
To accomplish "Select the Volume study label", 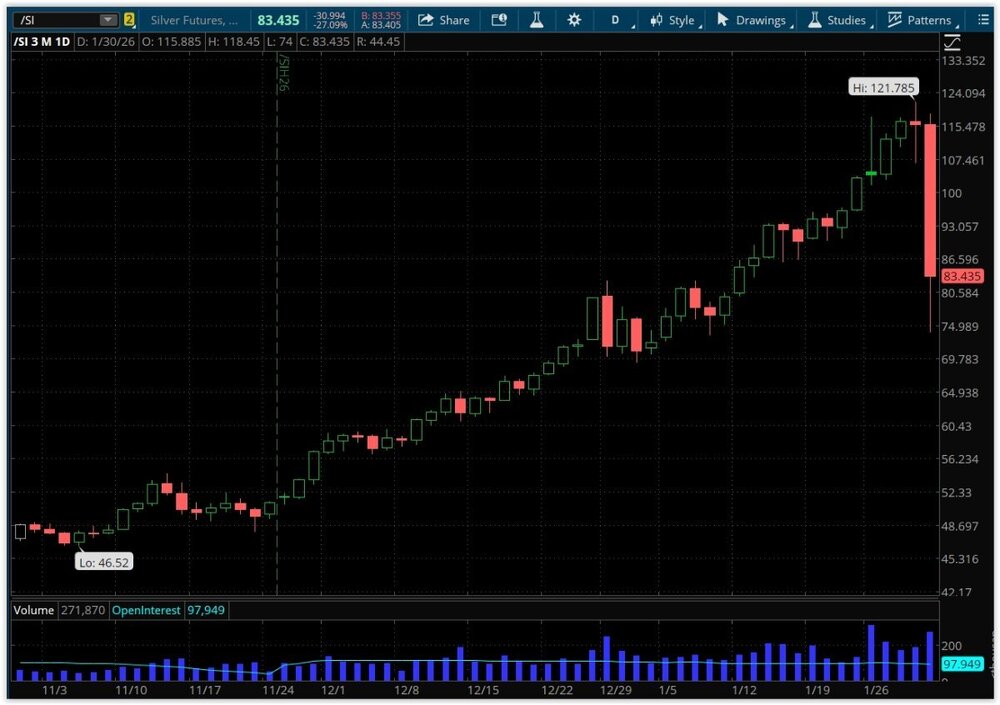I will point(31,610).
